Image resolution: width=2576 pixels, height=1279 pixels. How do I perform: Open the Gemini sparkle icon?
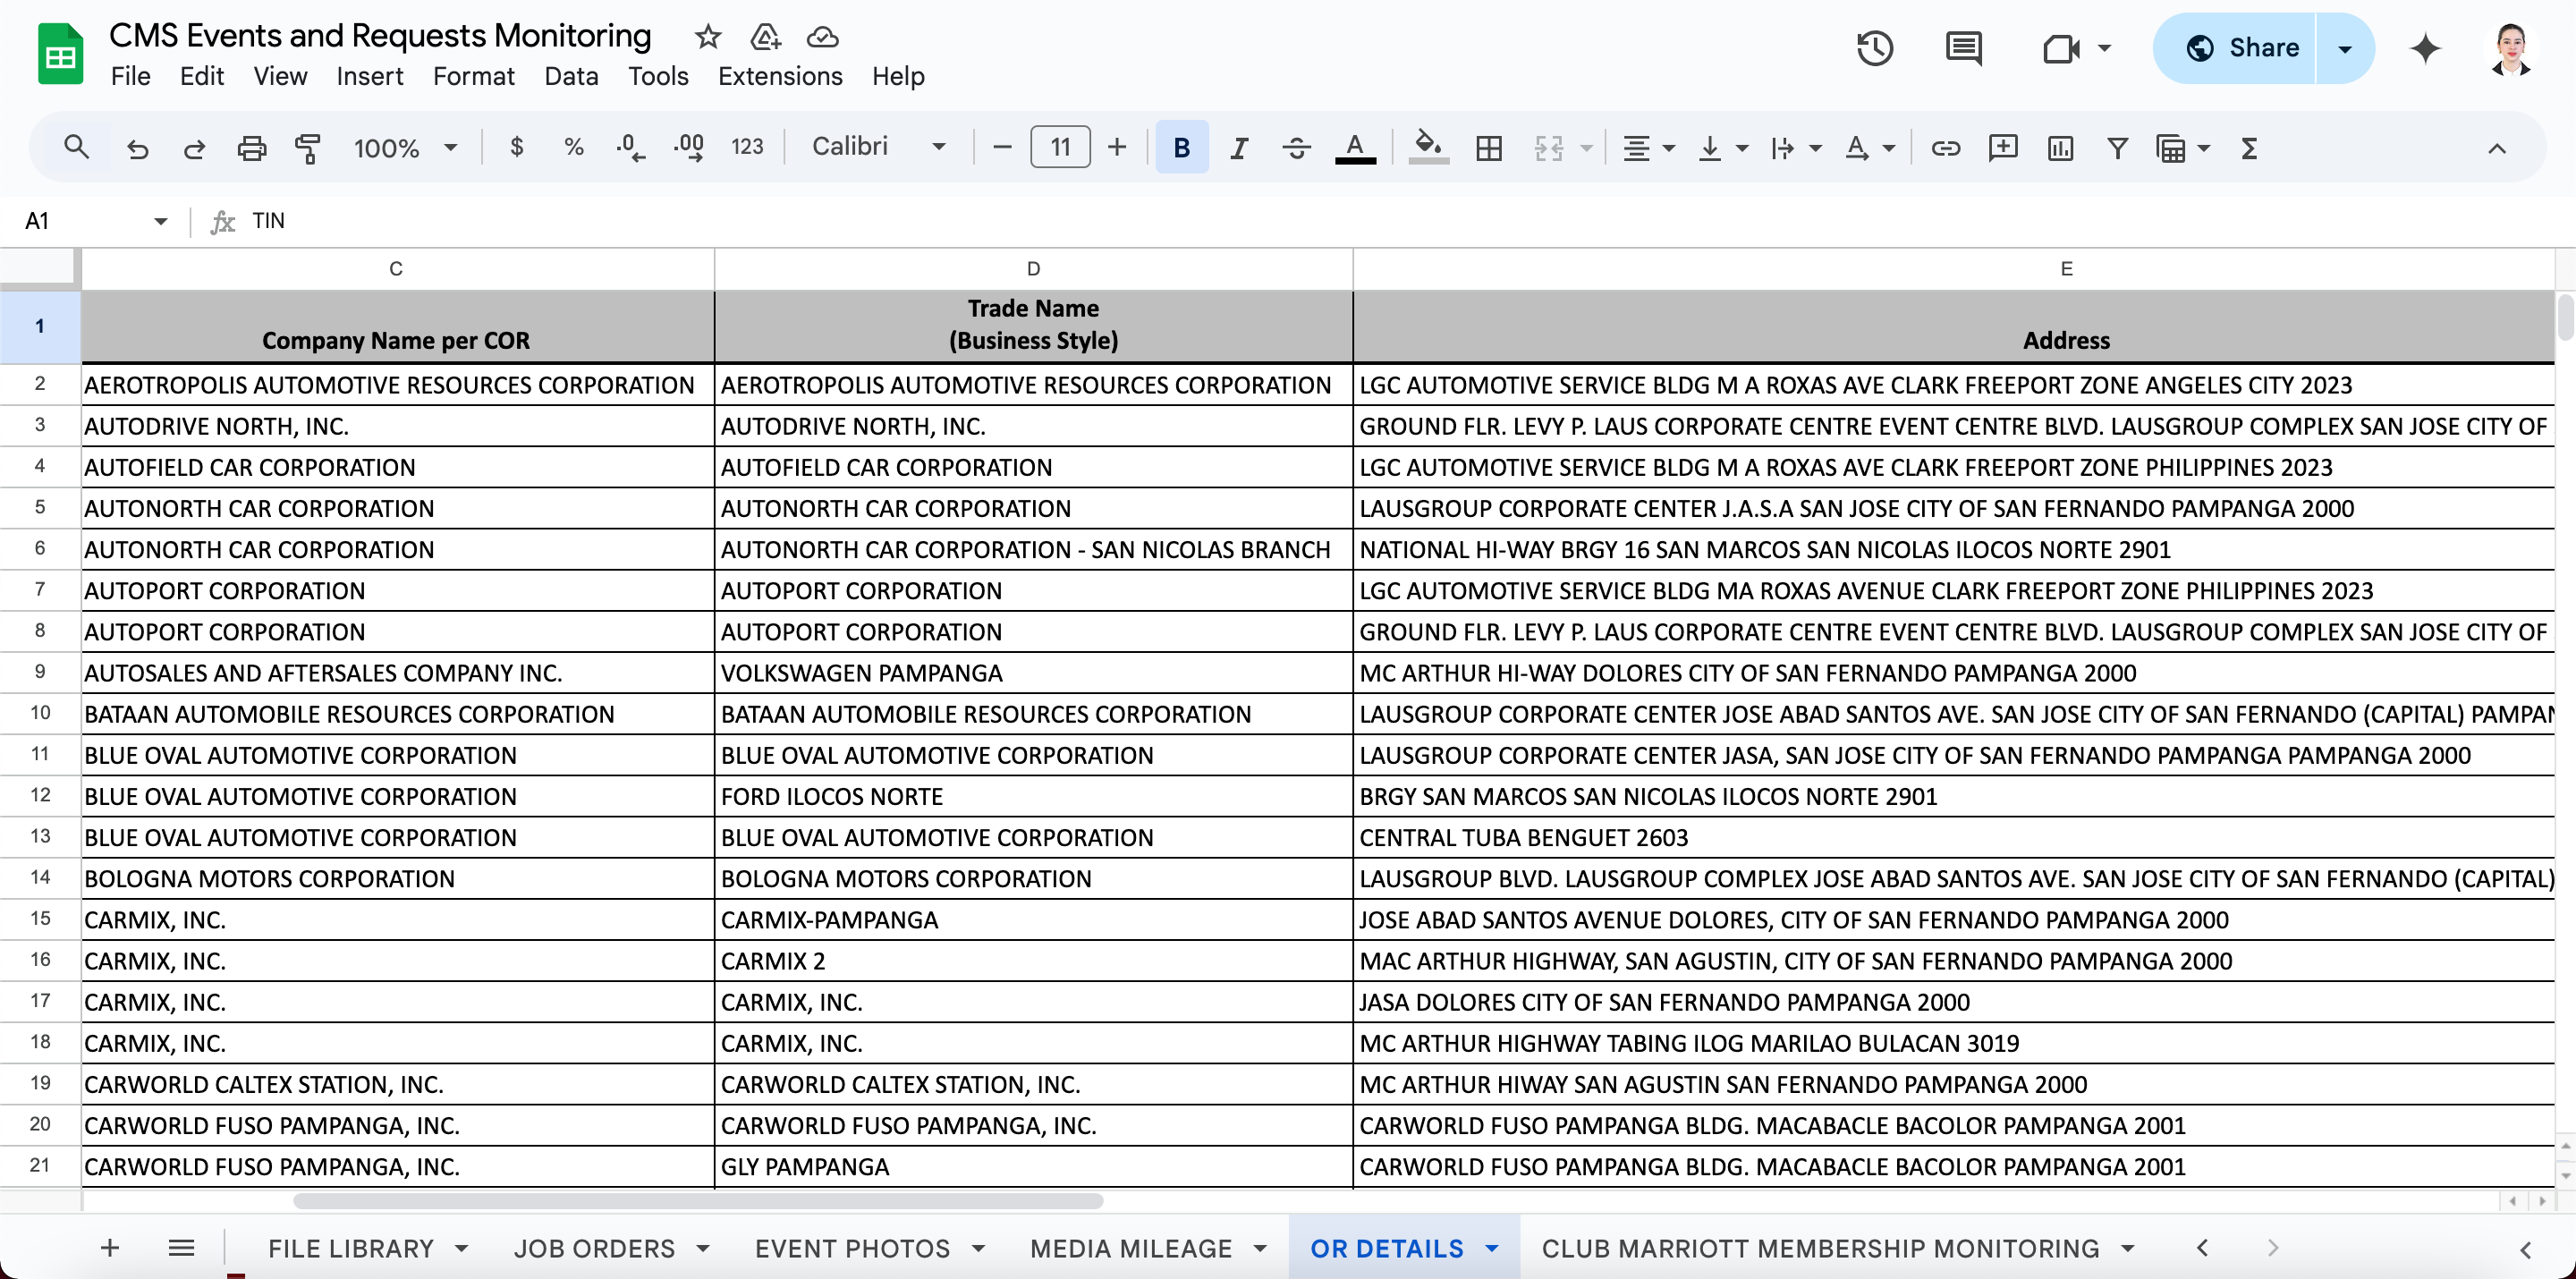click(2425, 48)
